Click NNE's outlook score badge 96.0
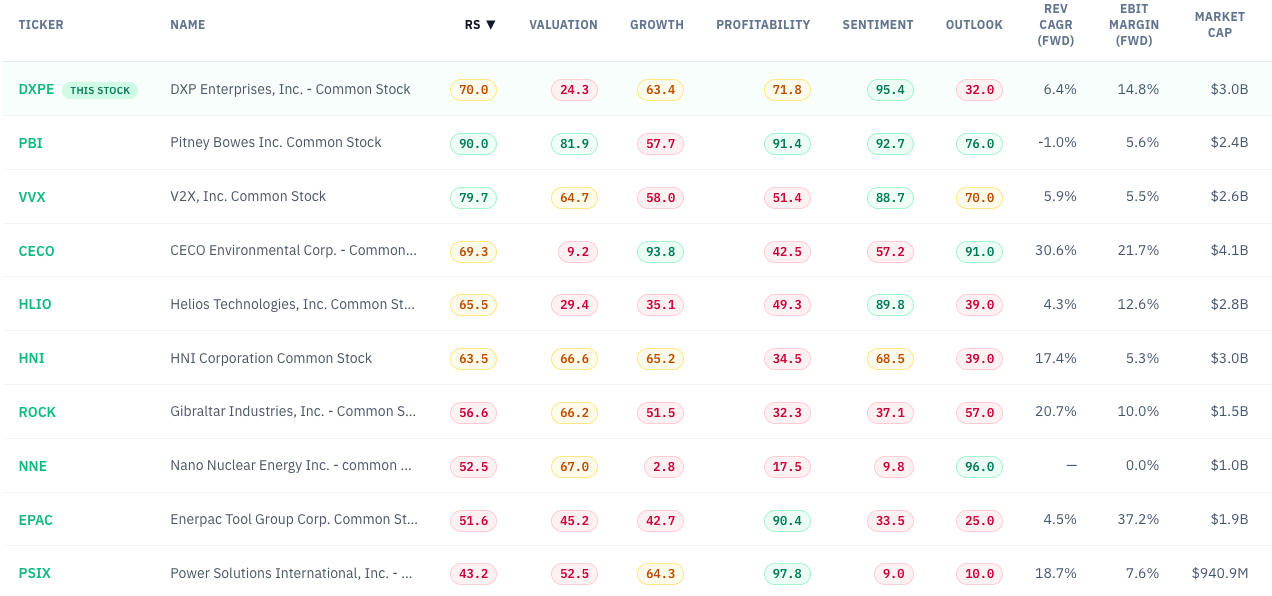The width and height of the screenshot is (1272, 596). click(979, 467)
